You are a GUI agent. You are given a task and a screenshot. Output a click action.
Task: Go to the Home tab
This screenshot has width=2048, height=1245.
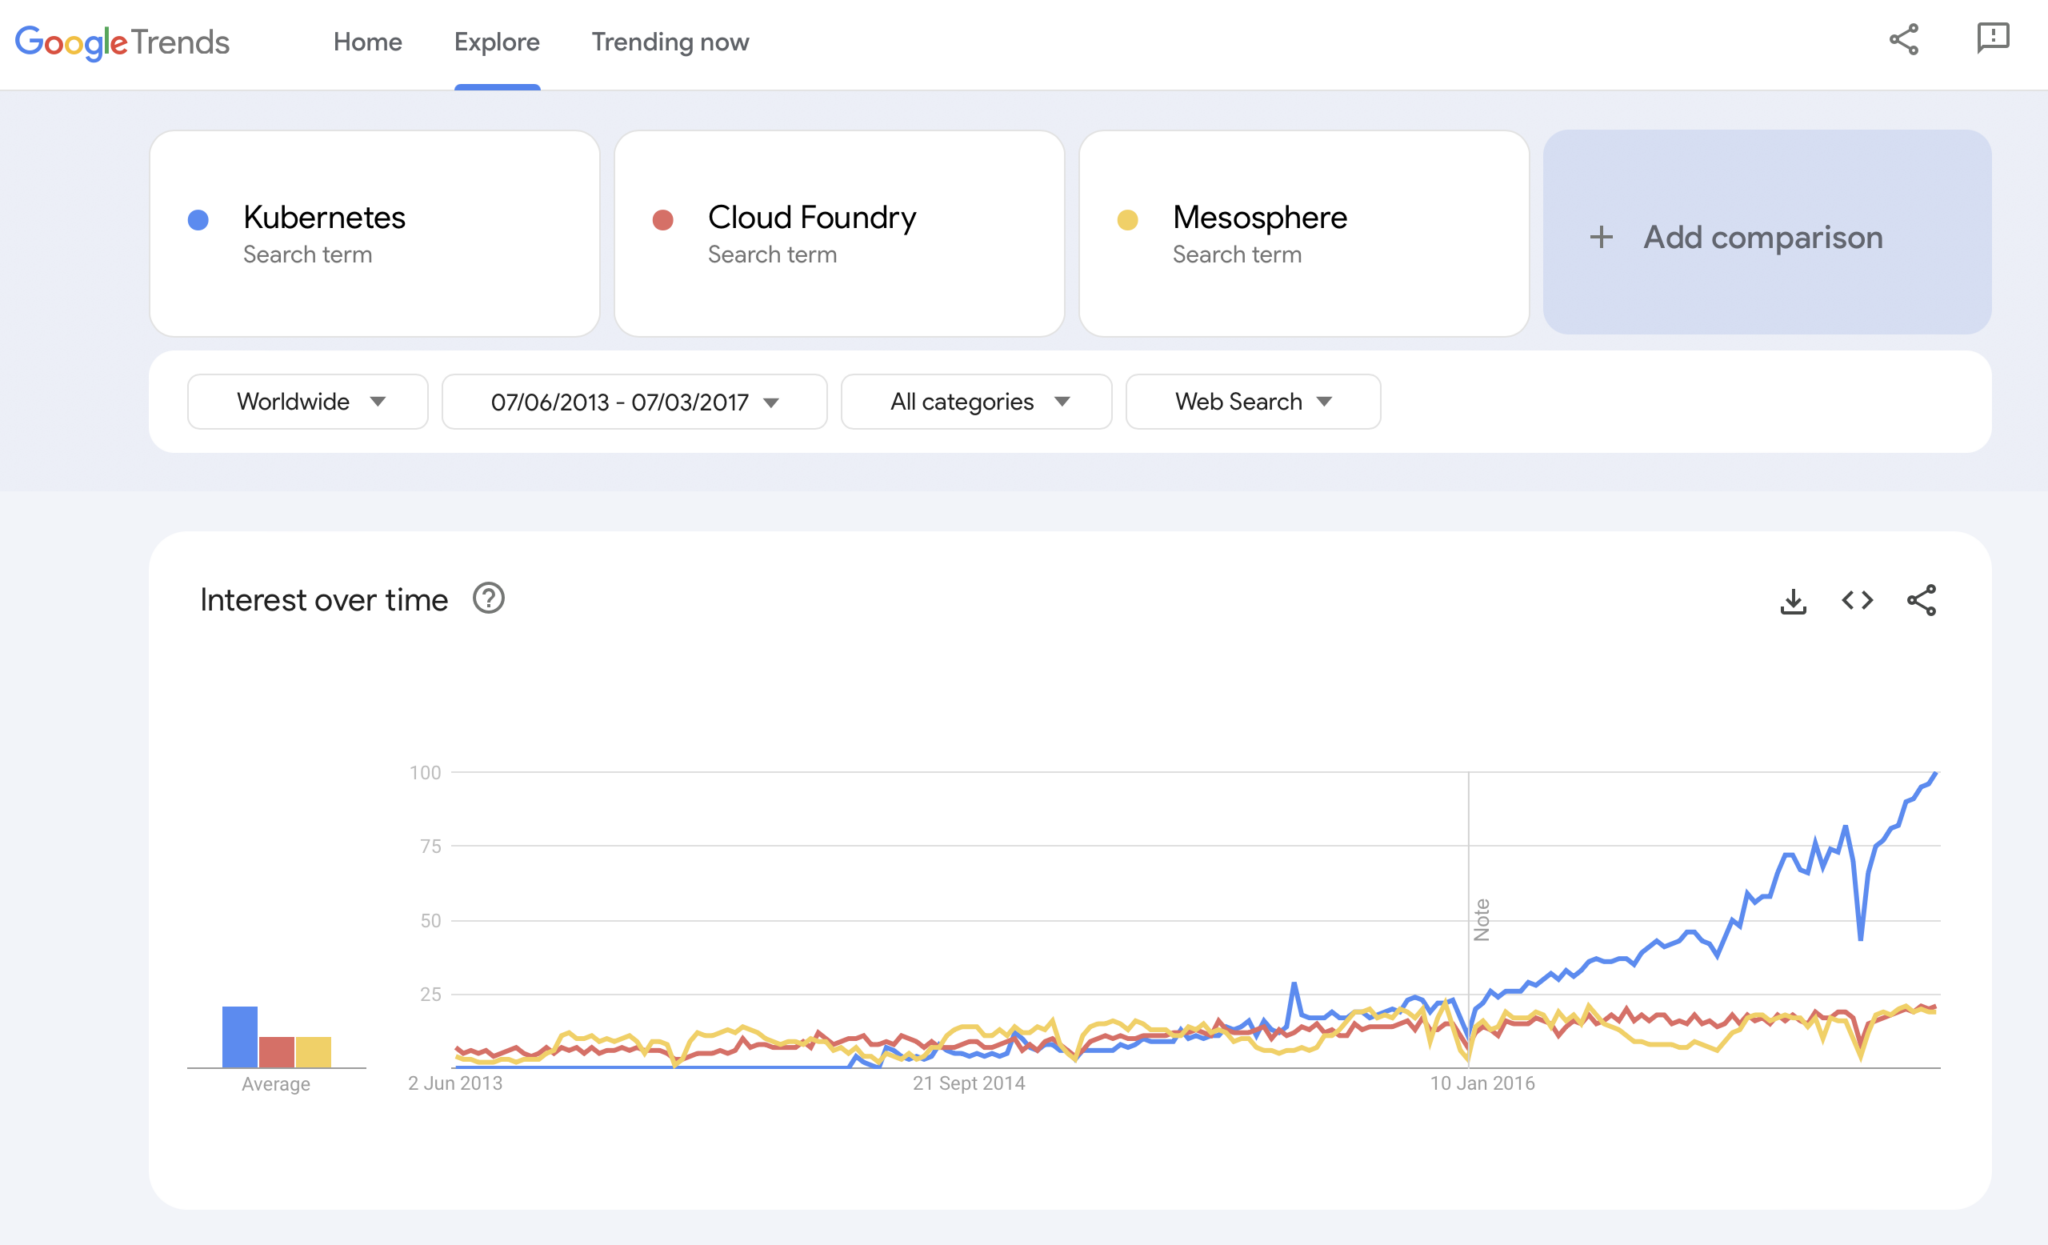point(367,42)
